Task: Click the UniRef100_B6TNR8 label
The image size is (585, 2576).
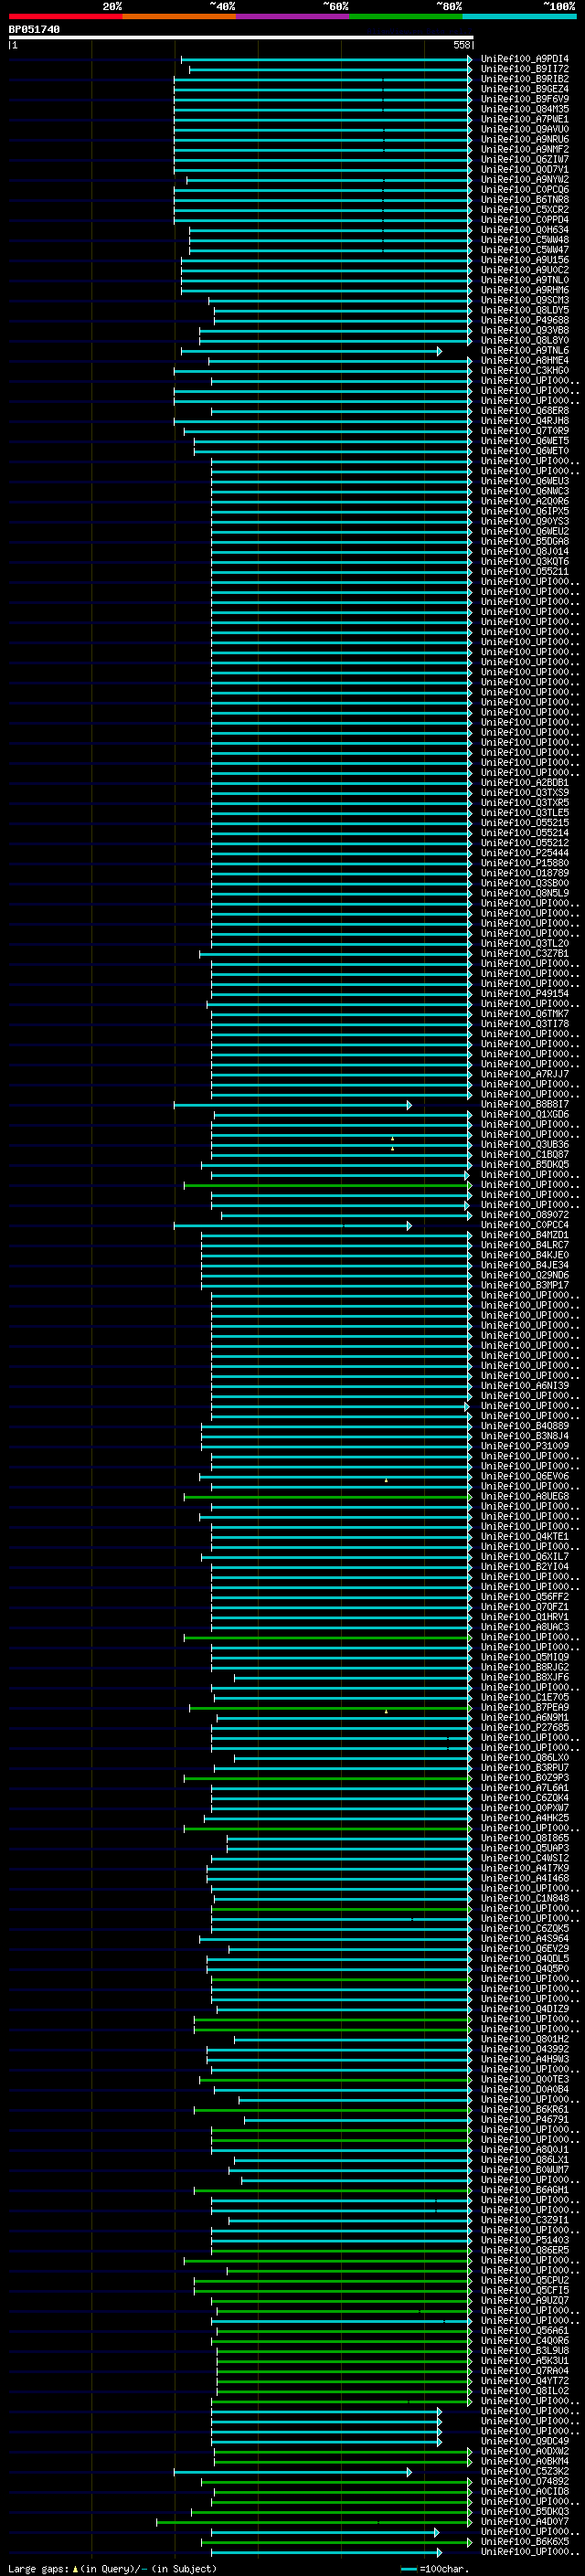Action: point(524,200)
